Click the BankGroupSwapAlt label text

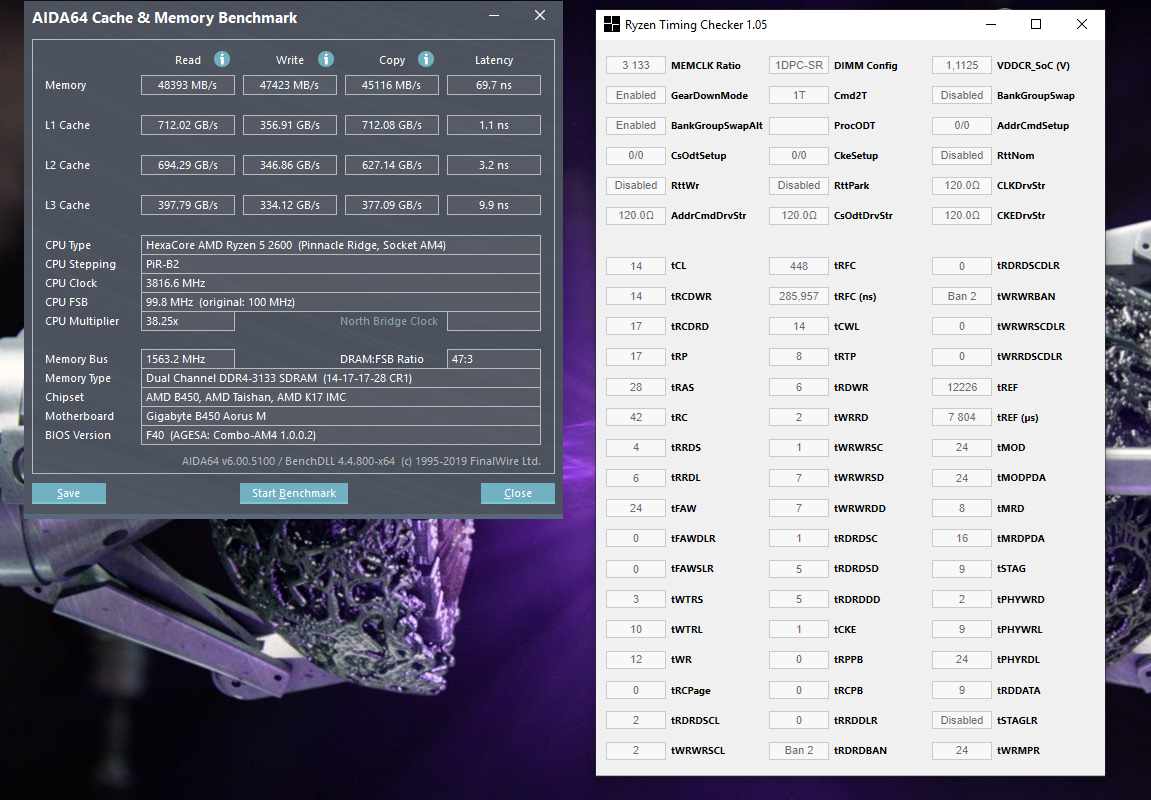point(716,126)
